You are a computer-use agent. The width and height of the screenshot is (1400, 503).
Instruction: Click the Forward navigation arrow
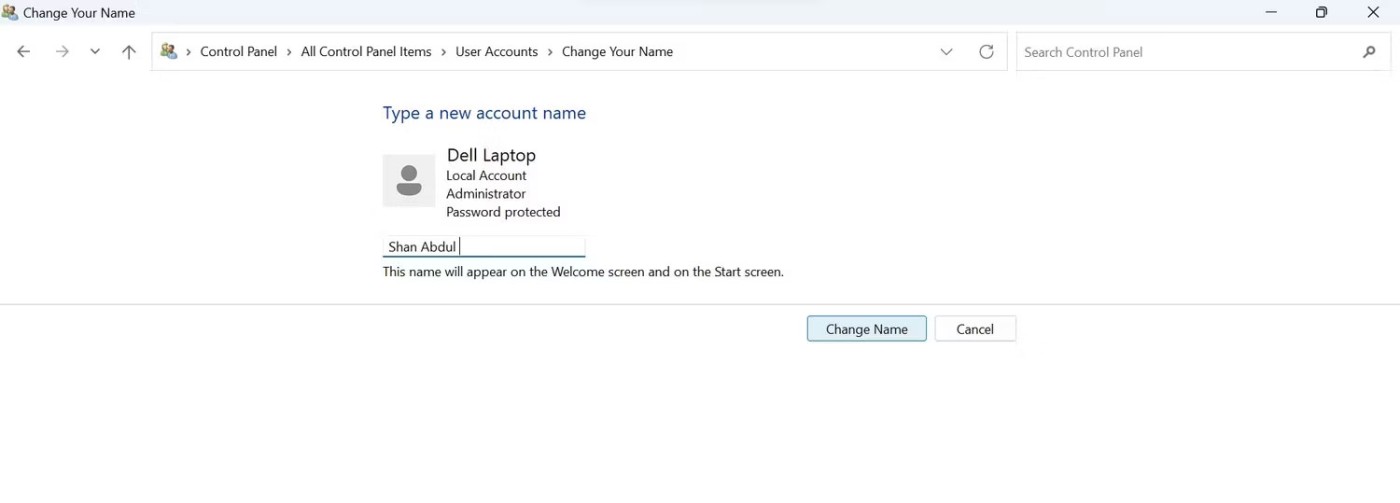click(62, 52)
